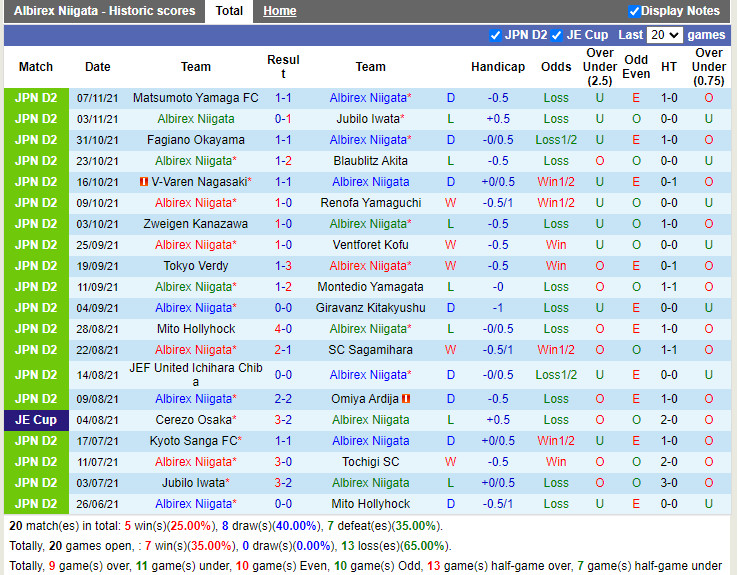Open the Last 20 games dropdown
This screenshot has height=575, width=738.
(664, 35)
